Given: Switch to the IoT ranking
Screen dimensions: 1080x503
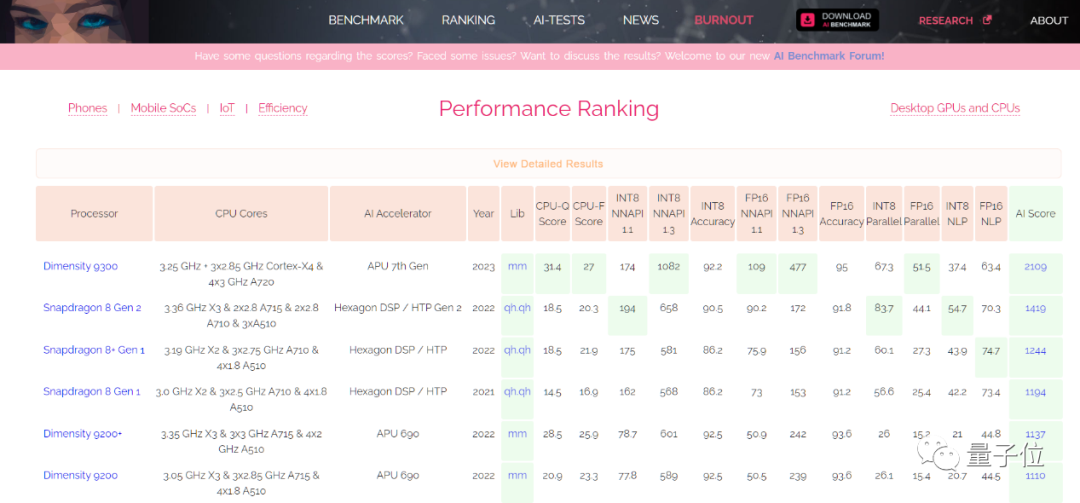Looking at the screenshot, I should pos(227,108).
